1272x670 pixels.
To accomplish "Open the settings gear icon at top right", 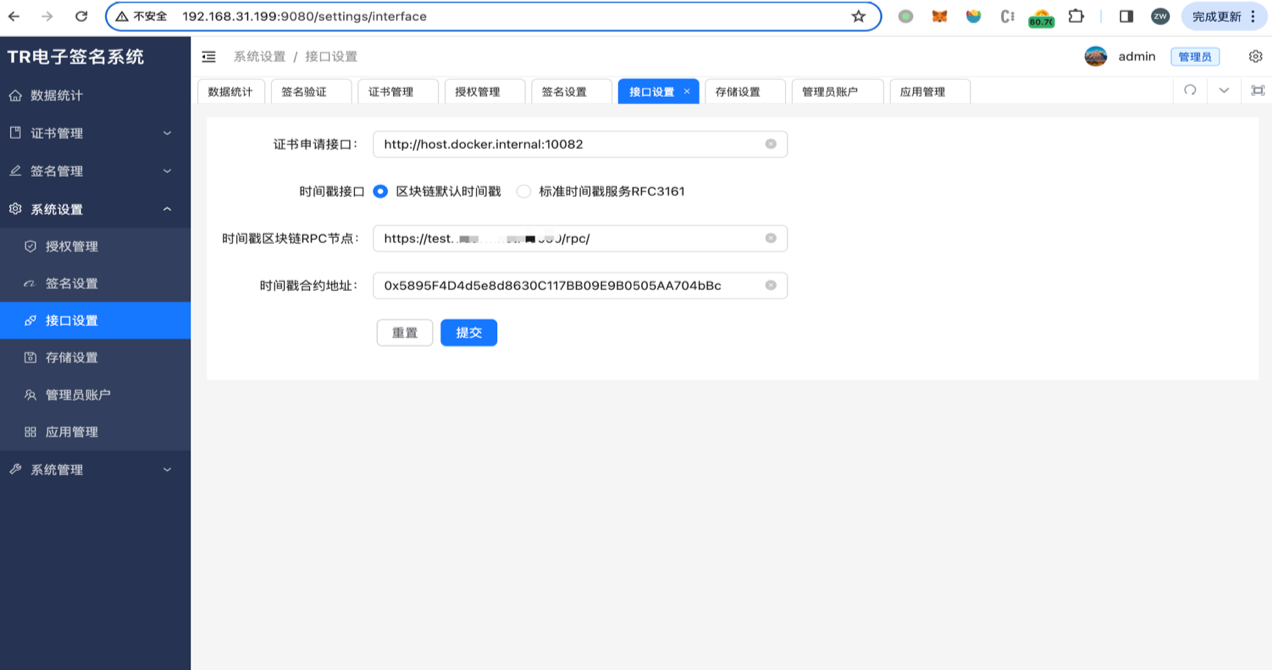I will (1256, 57).
